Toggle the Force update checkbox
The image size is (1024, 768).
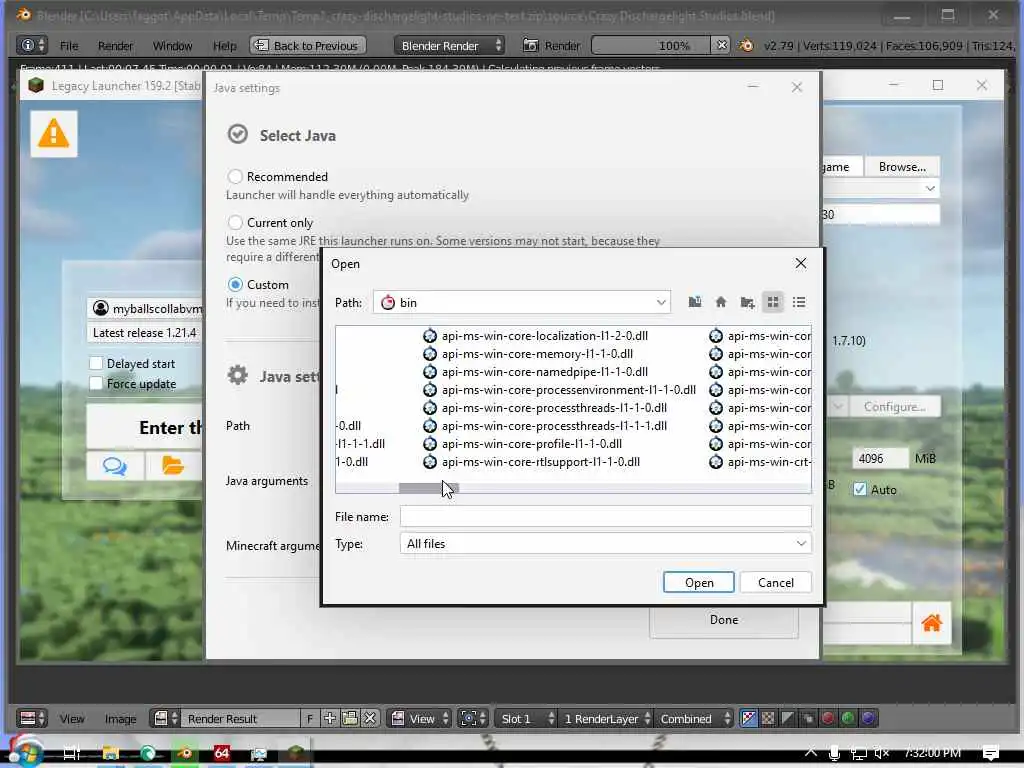(x=96, y=383)
